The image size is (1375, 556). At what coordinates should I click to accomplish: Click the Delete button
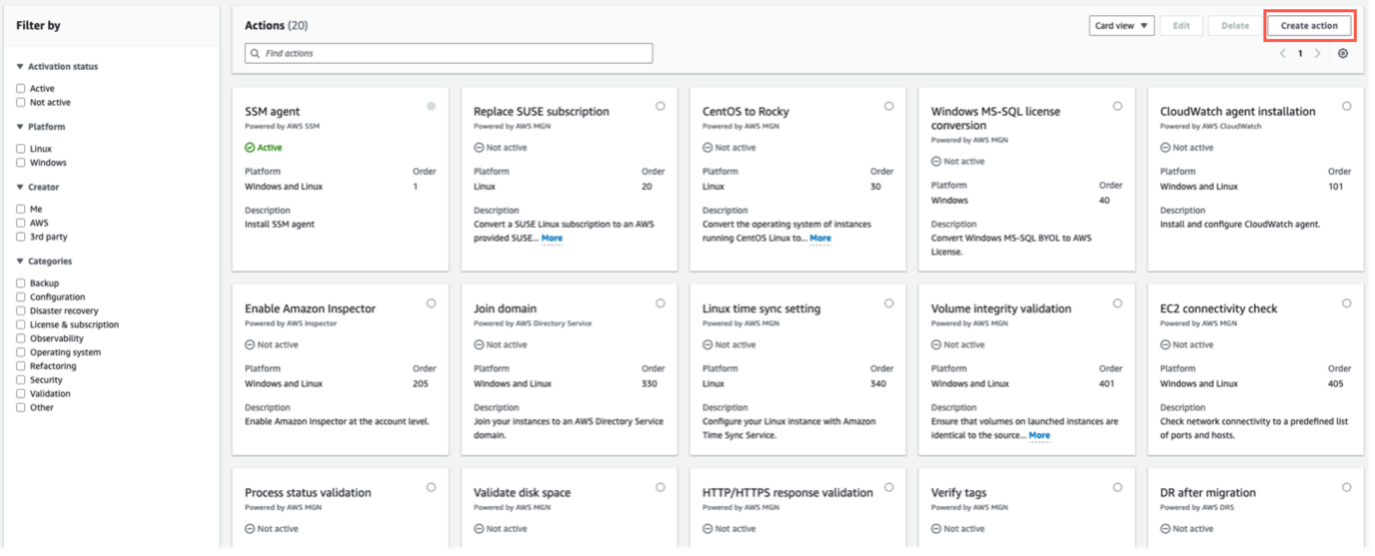[x=1235, y=26]
